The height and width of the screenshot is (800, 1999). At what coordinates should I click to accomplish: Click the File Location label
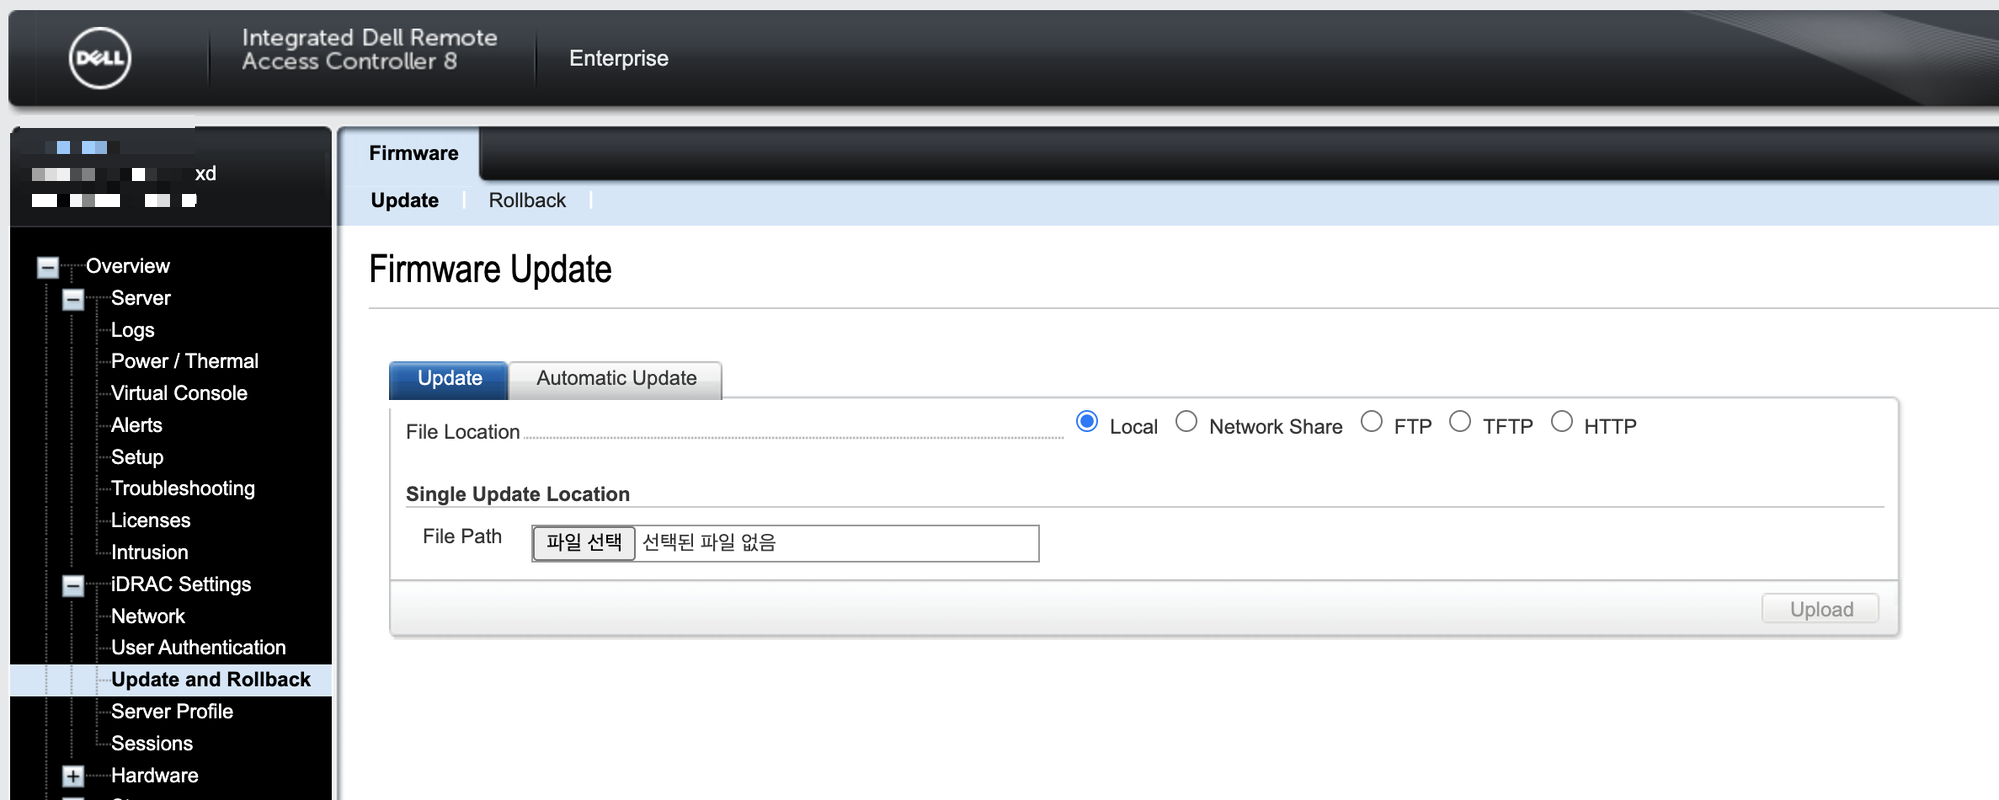[x=463, y=432]
